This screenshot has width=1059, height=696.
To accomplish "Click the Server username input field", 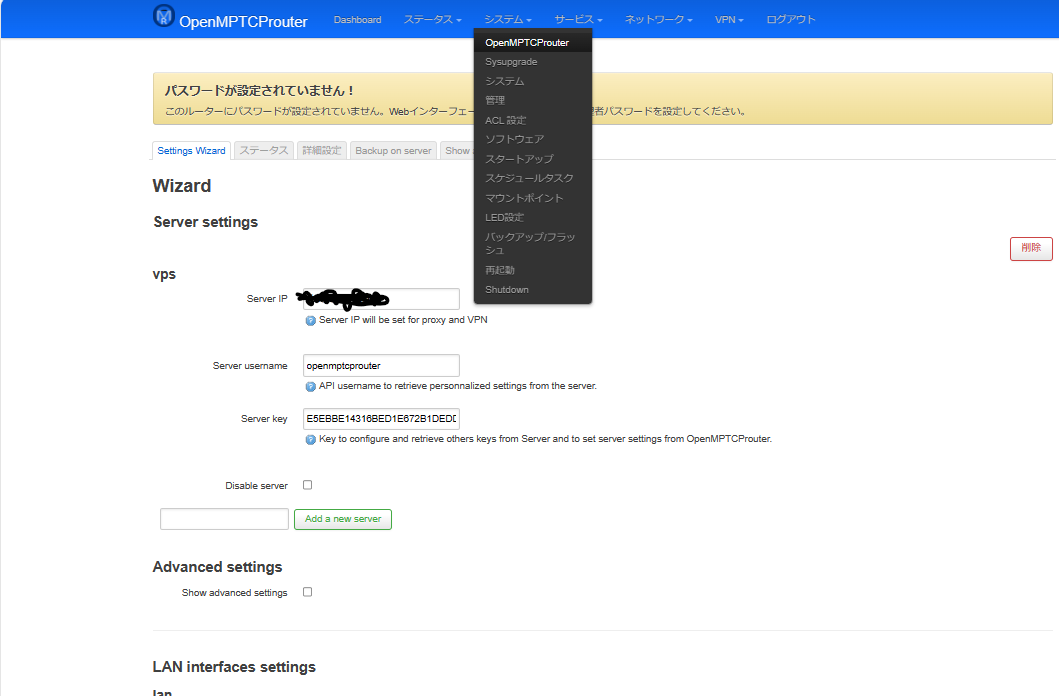I will click(x=381, y=365).
